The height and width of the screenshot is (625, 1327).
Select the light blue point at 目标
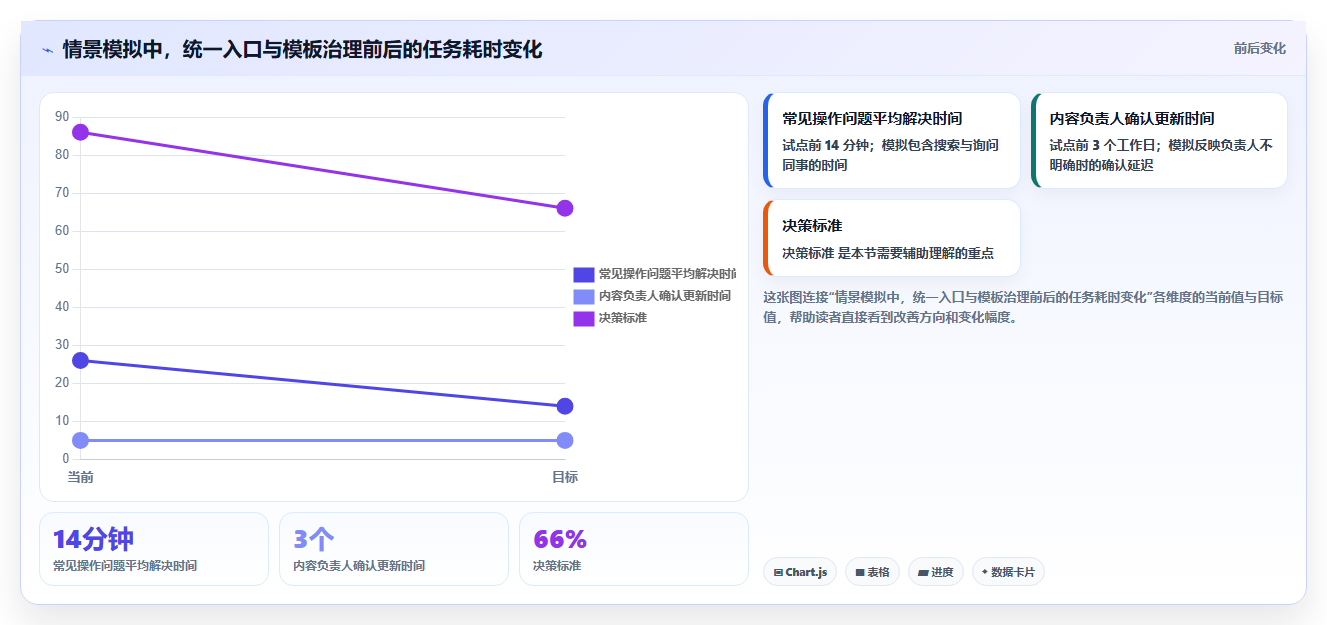point(565,440)
